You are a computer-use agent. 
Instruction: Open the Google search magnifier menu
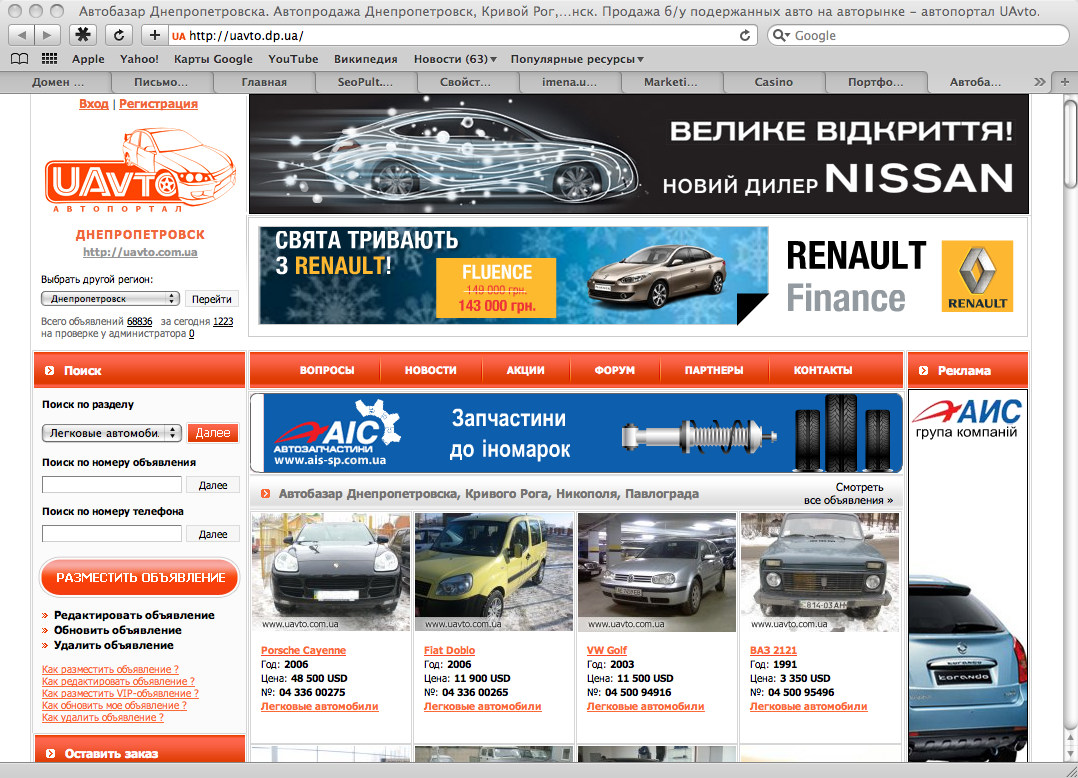coord(781,35)
